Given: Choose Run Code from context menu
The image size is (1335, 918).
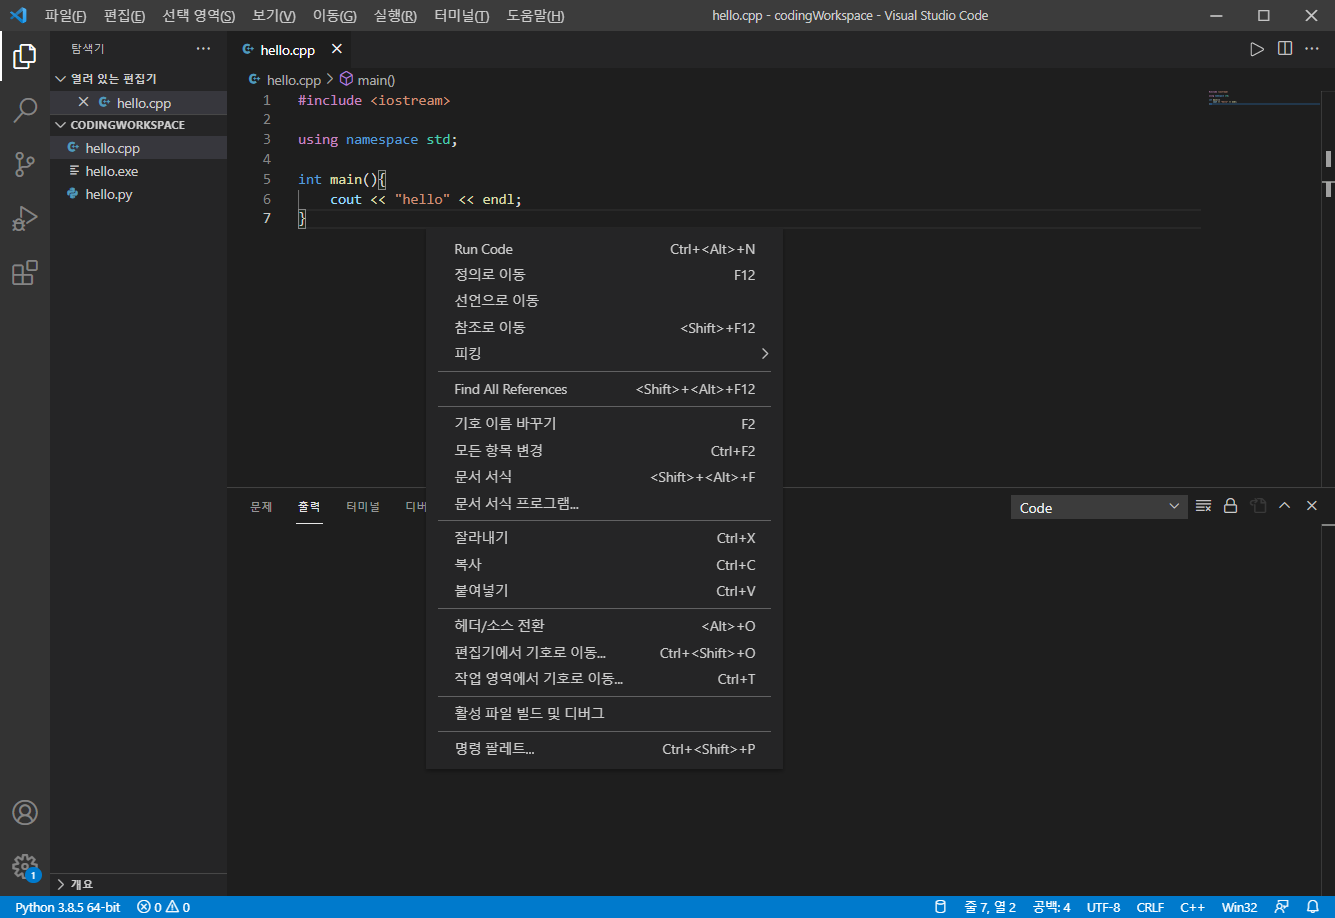Looking at the screenshot, I should point(604,249).
